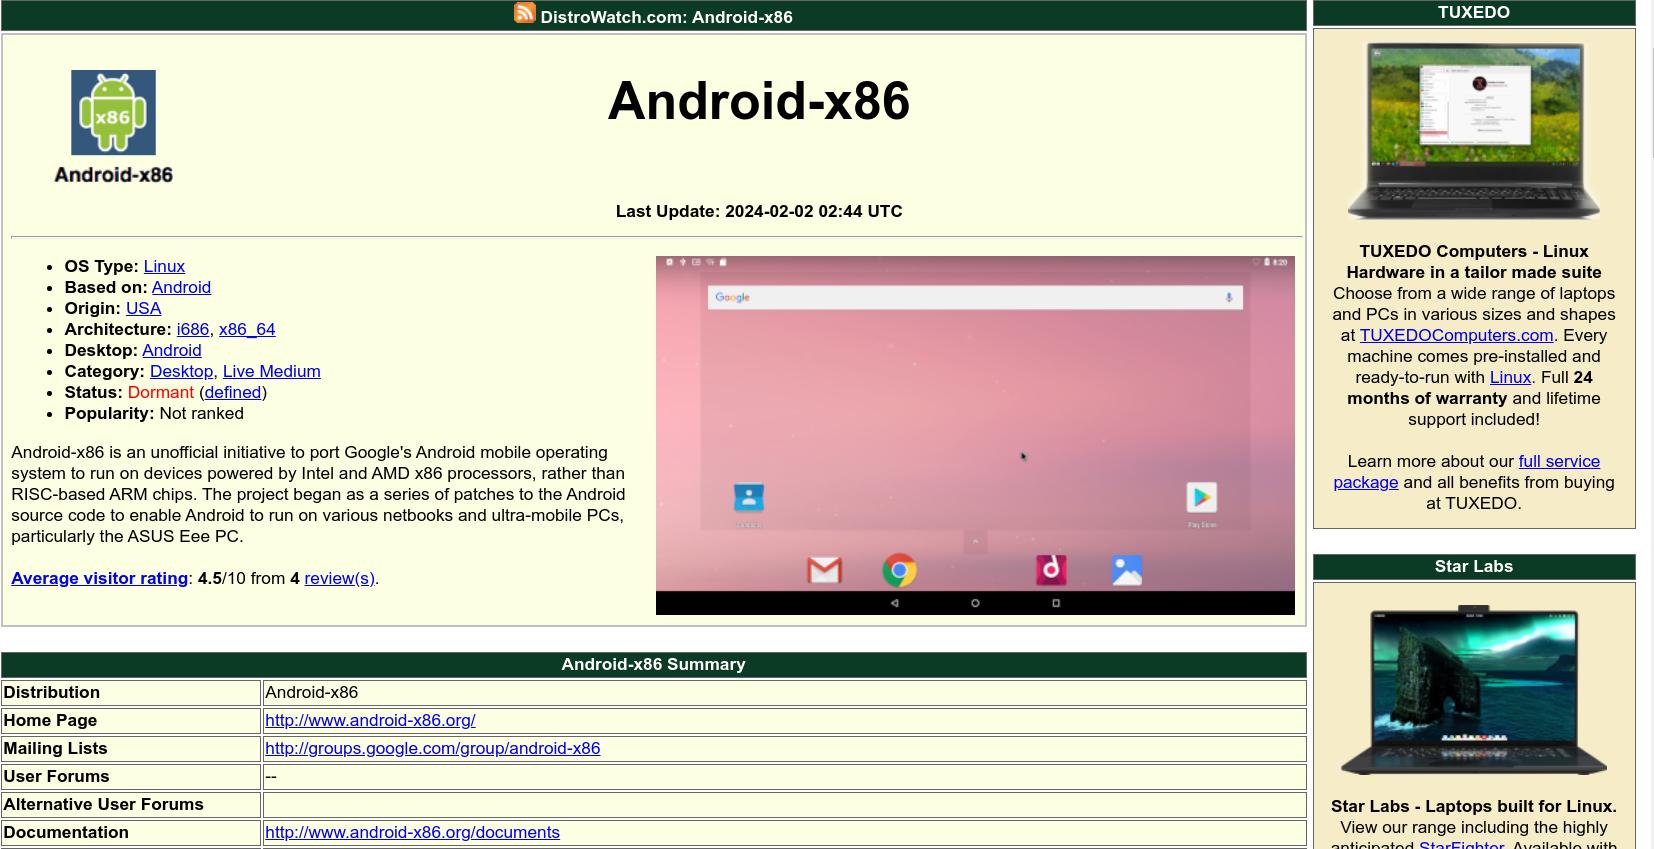Viewport: 1654px width, 849px height.
Task: Click Chrome icon in the screenshot
Action: (899, 570)
